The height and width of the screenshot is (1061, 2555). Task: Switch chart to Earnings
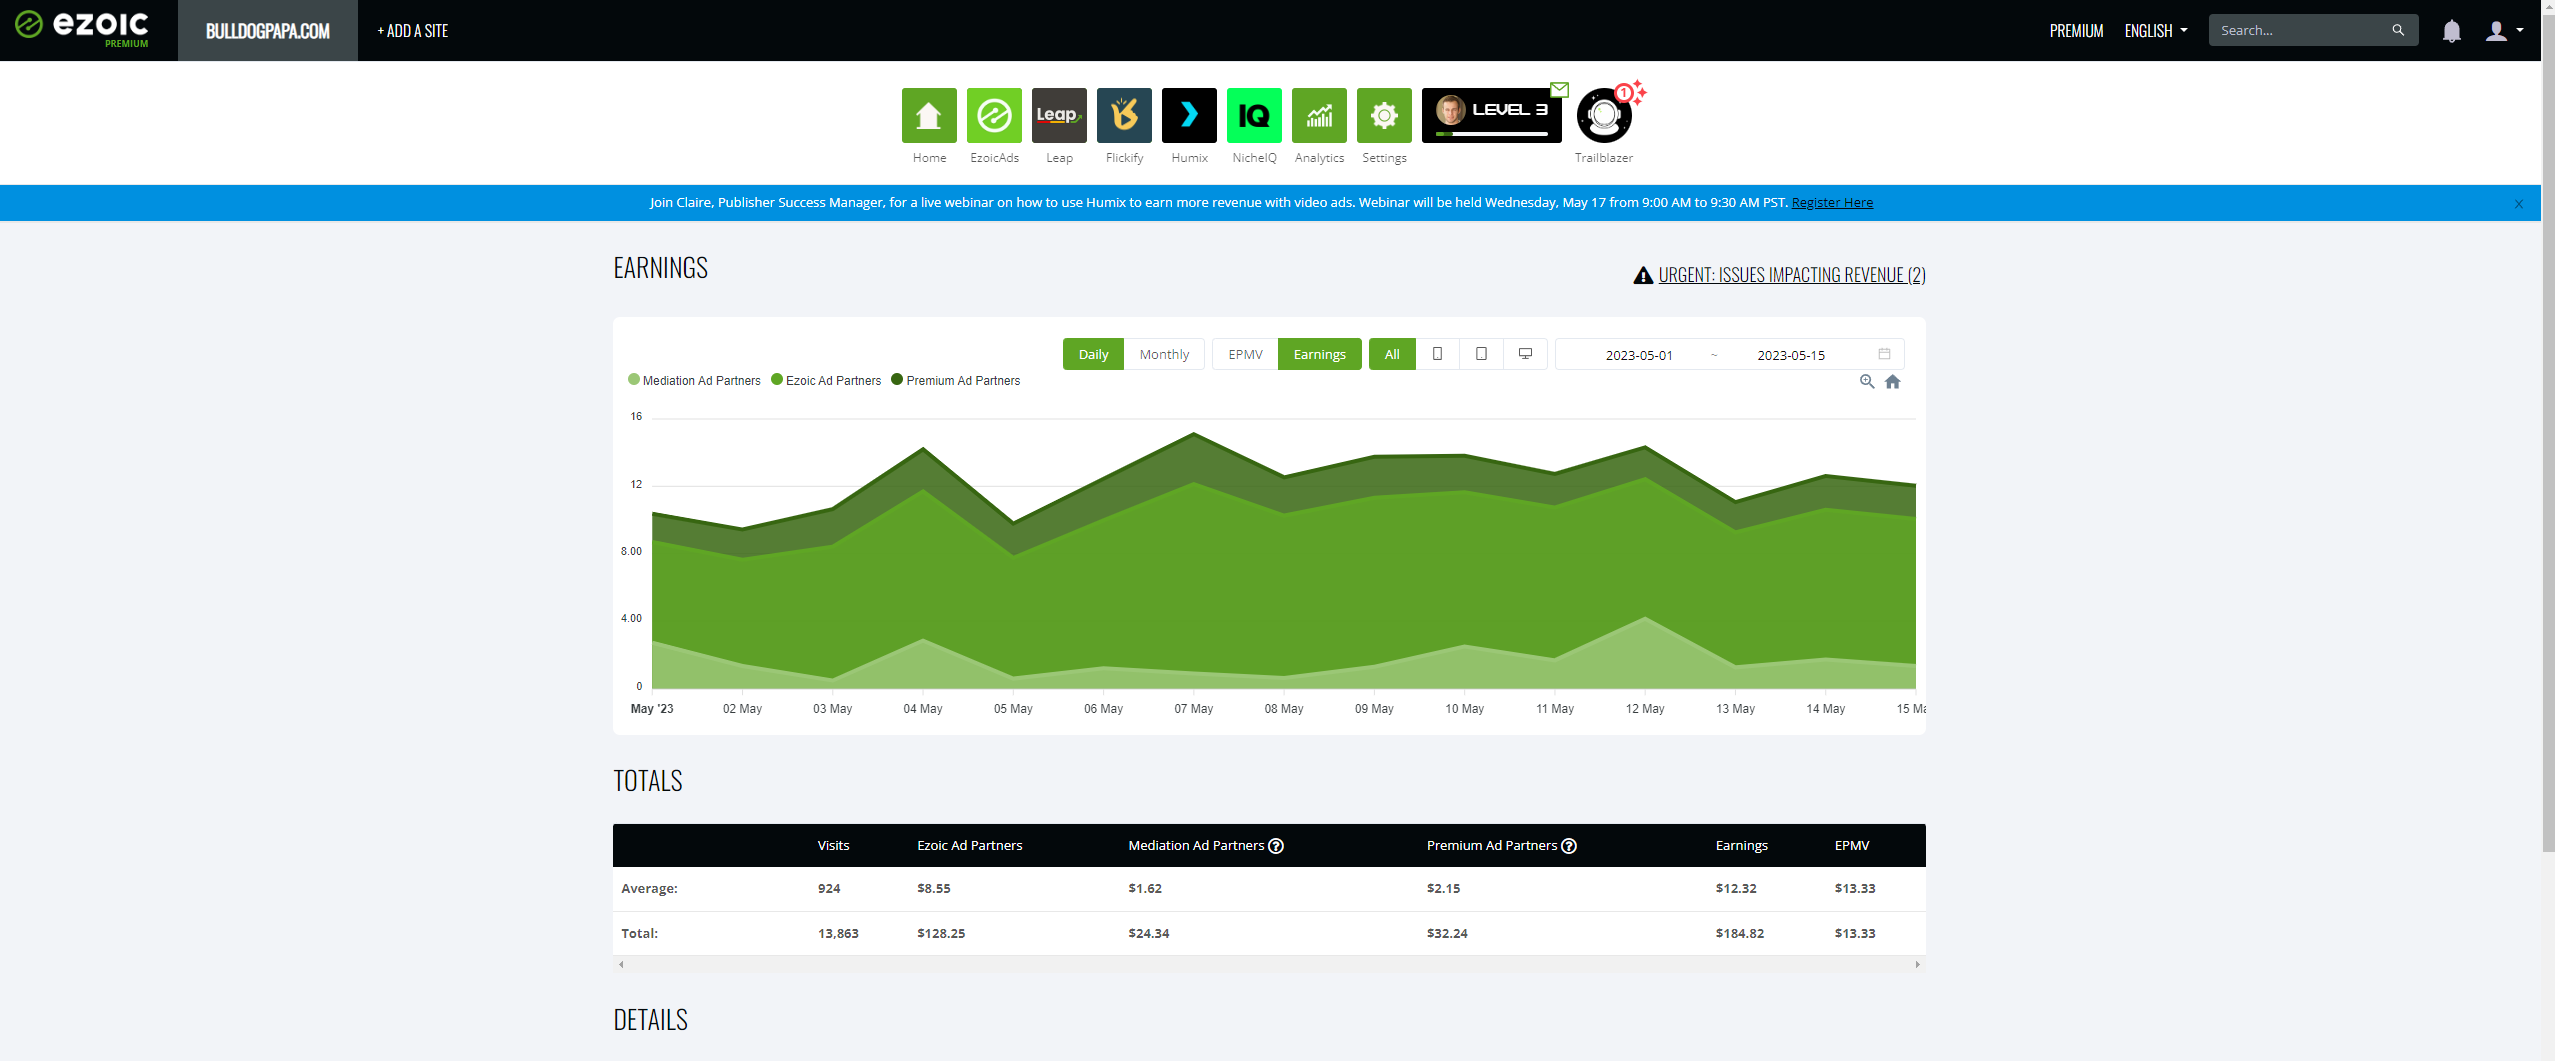coord(1319,354)
